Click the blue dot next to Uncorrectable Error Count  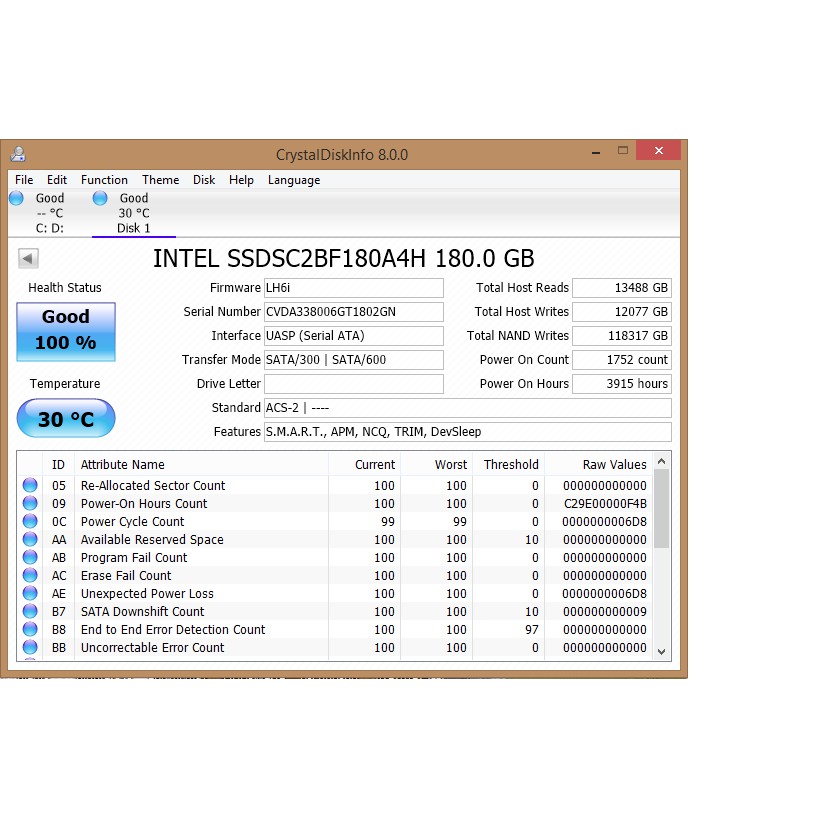click(x=30, y=647)
